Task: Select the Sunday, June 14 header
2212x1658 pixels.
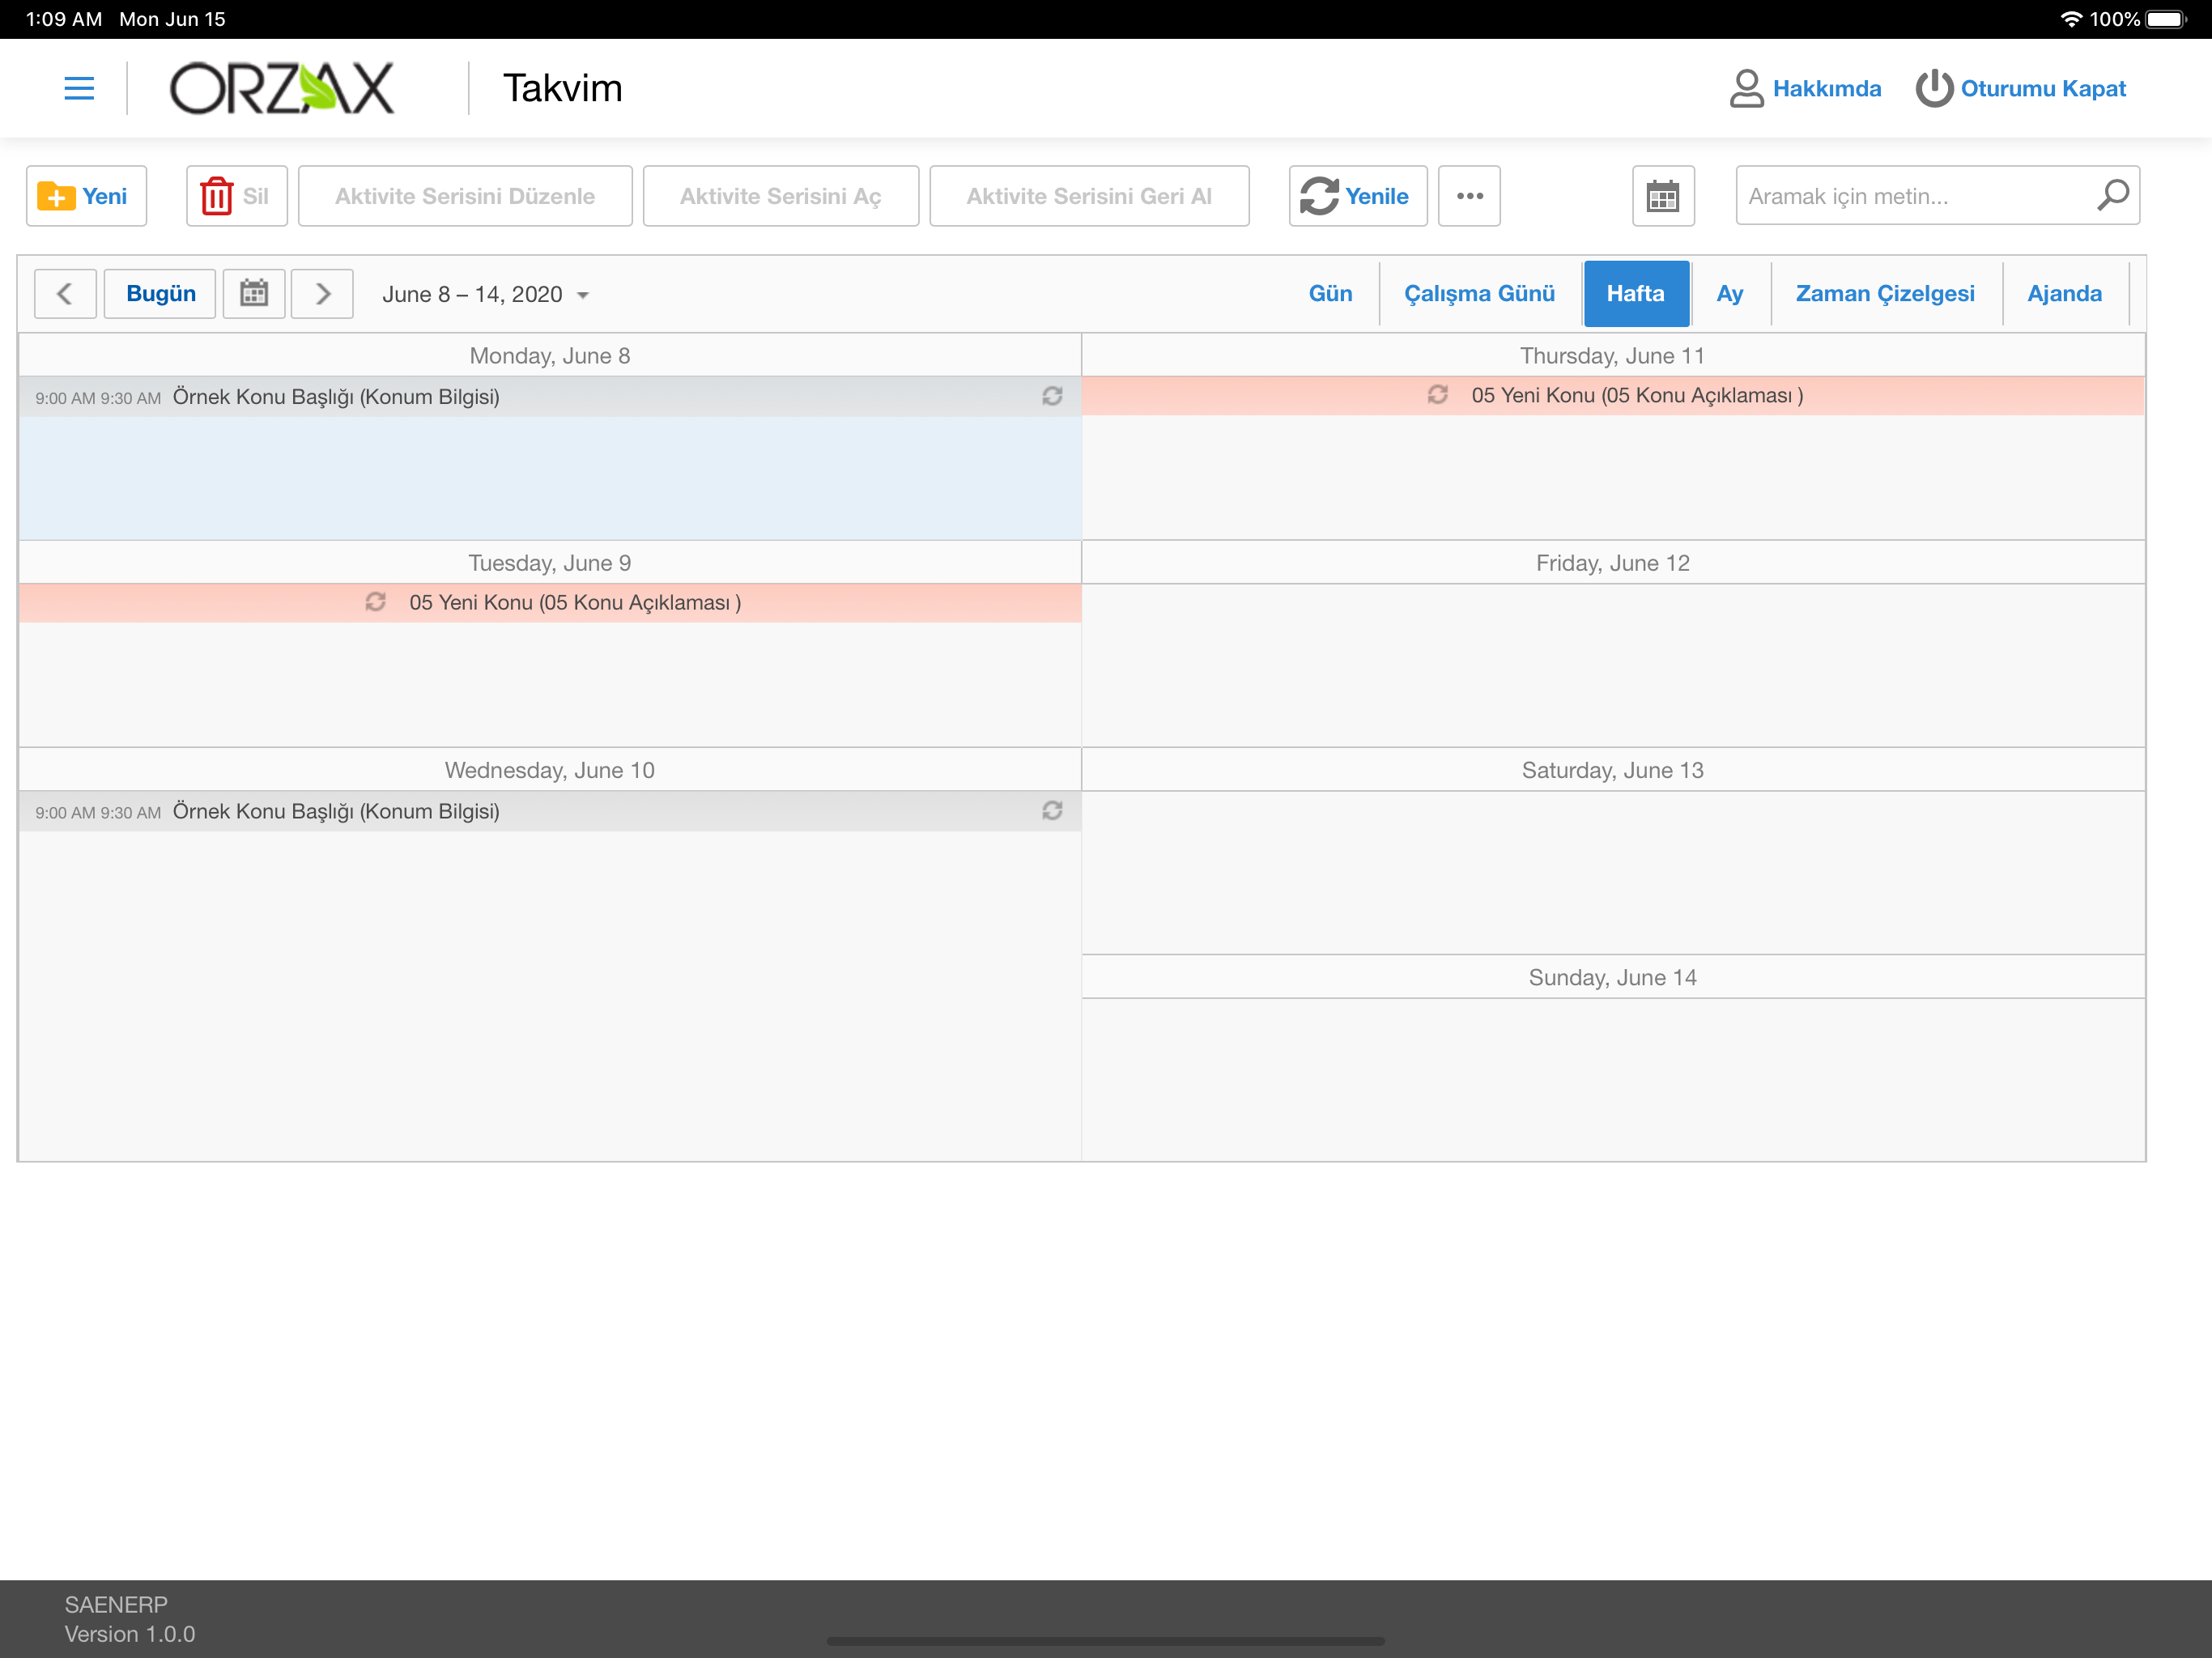Action: 1613,977
